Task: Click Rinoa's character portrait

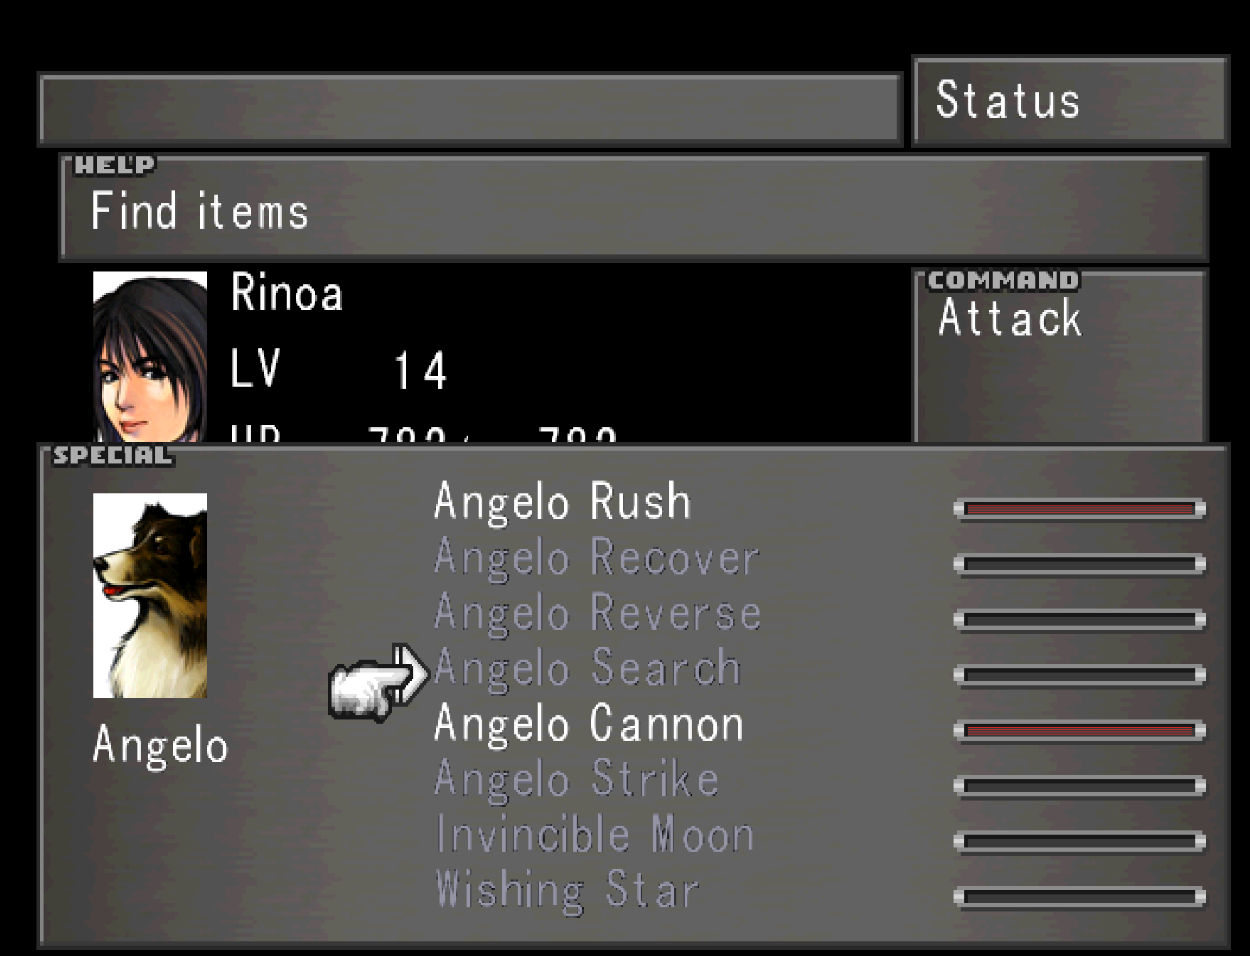Action: point(150,356)
